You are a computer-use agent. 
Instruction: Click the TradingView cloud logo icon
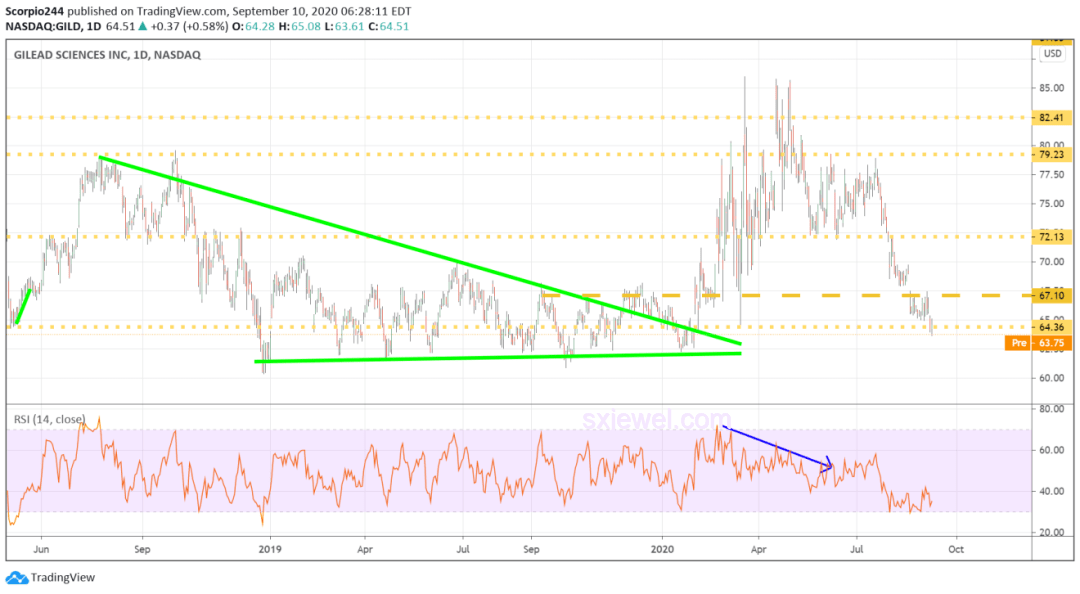click(17, 577)
